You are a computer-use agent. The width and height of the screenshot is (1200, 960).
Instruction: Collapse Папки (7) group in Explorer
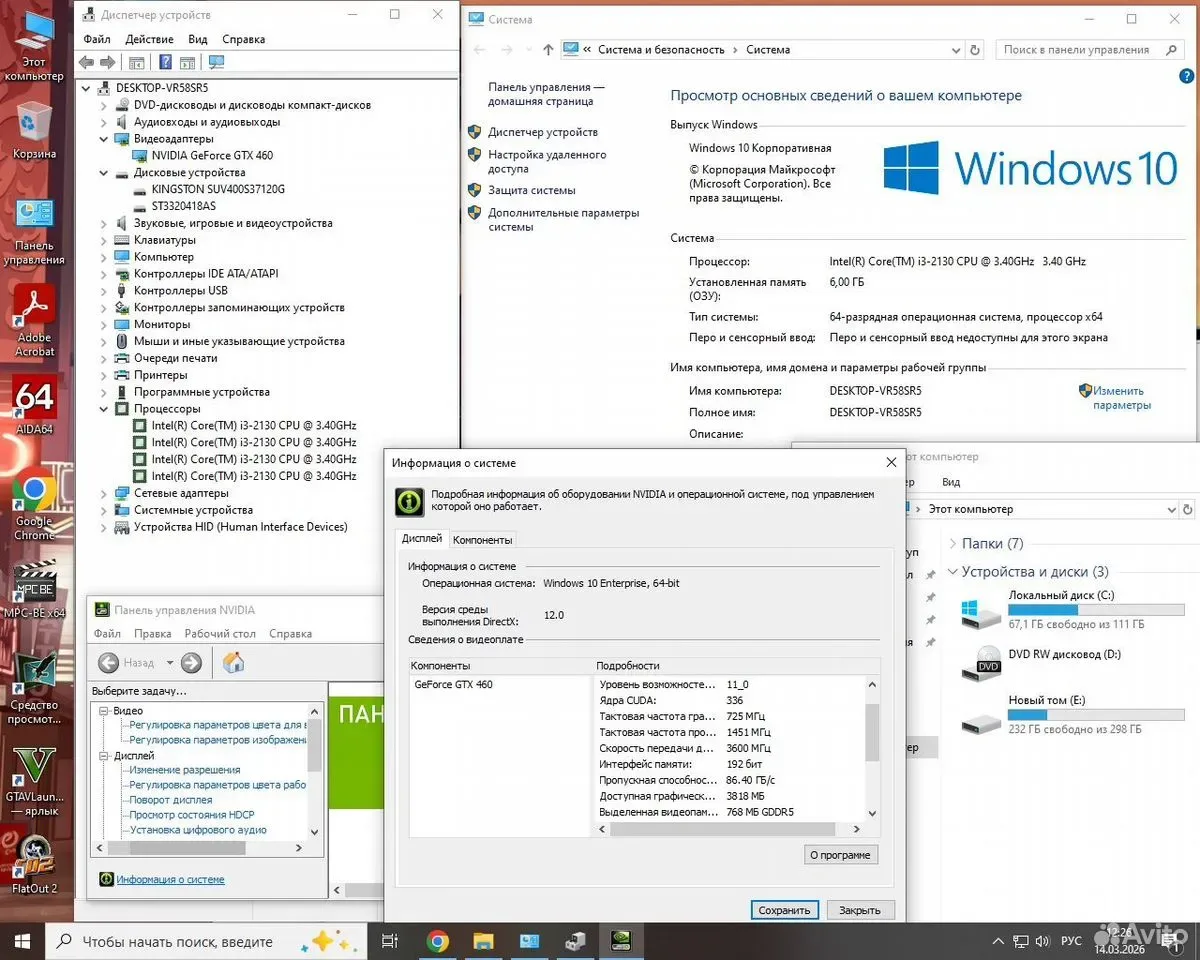click(x=951, y=544)
